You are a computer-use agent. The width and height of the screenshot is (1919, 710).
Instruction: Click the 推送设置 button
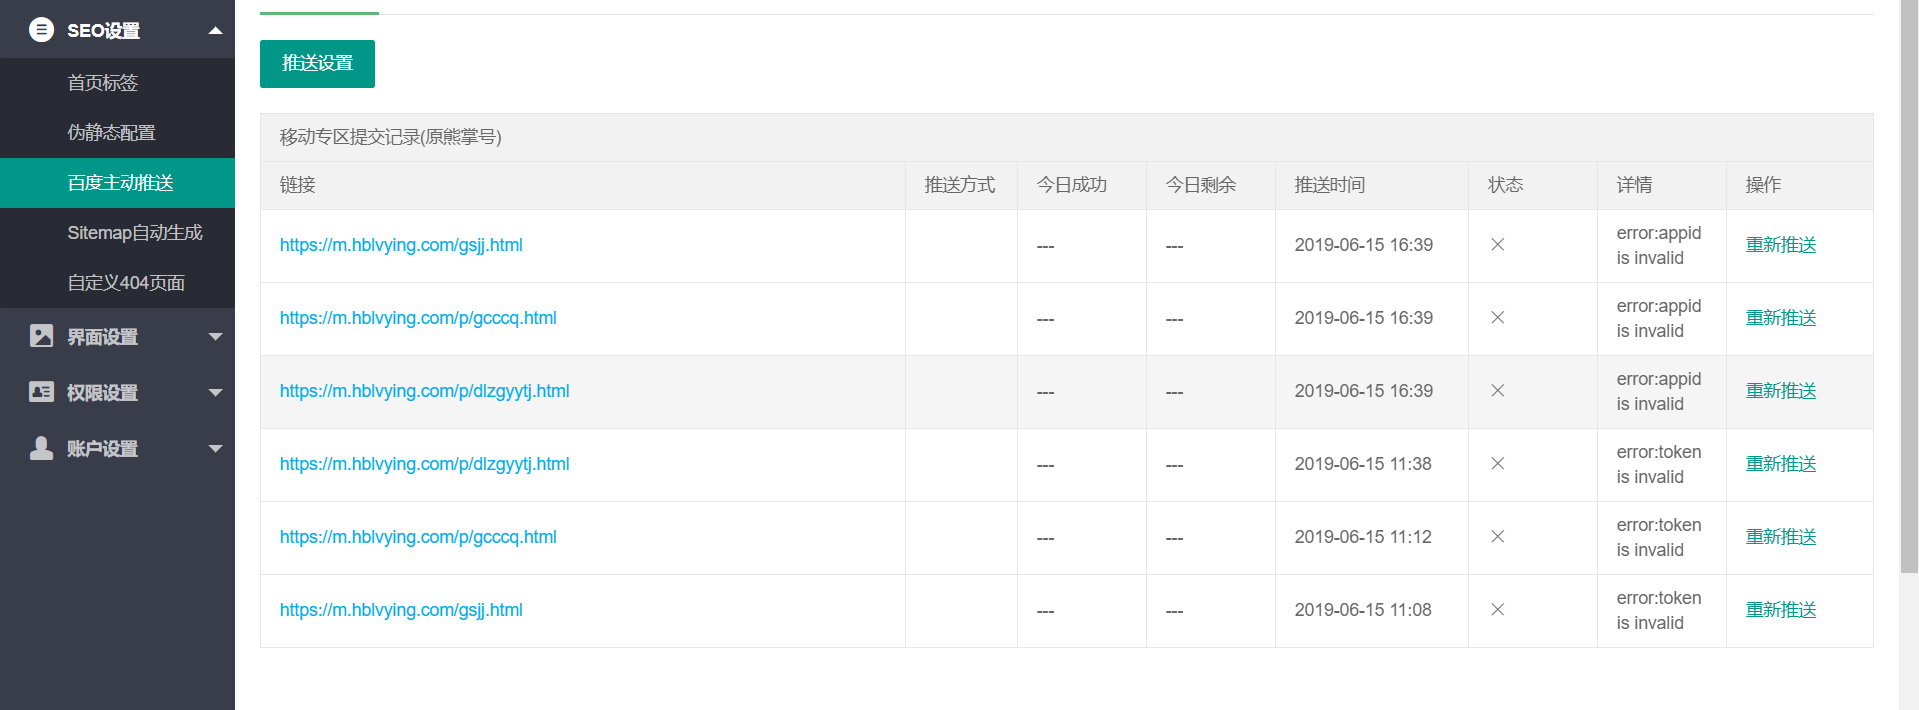pos(317,64)
